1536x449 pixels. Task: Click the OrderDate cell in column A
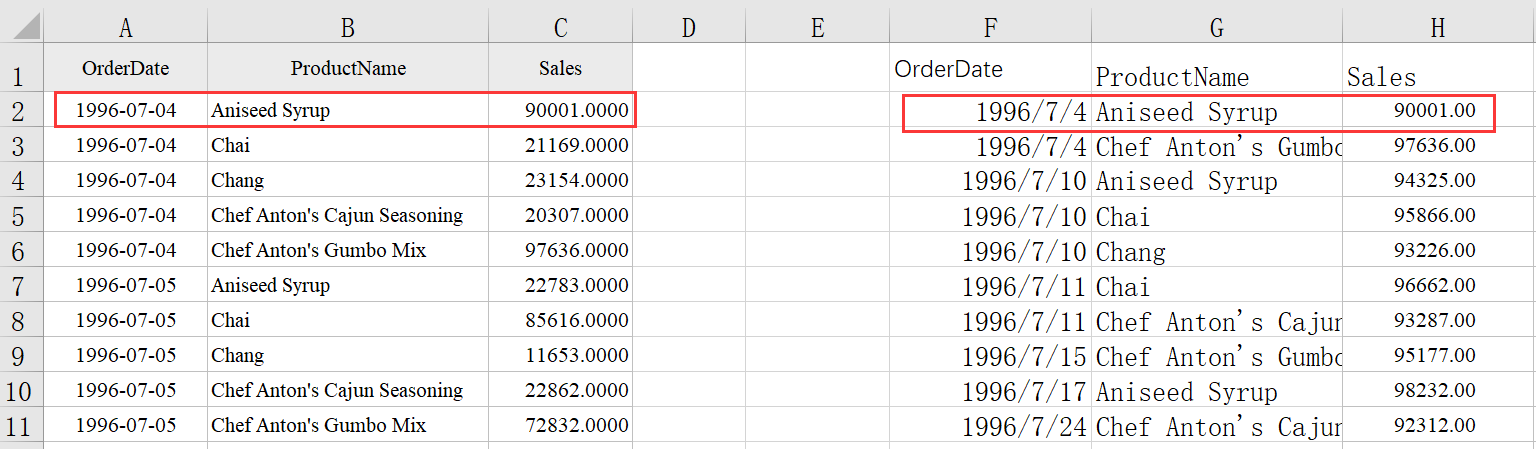pyautogui.click(x=125, y=69)
